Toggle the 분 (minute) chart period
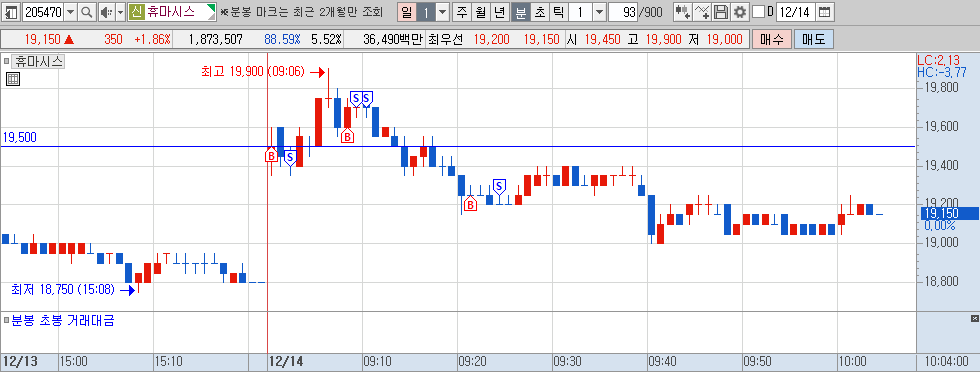 tap(520, 12)
